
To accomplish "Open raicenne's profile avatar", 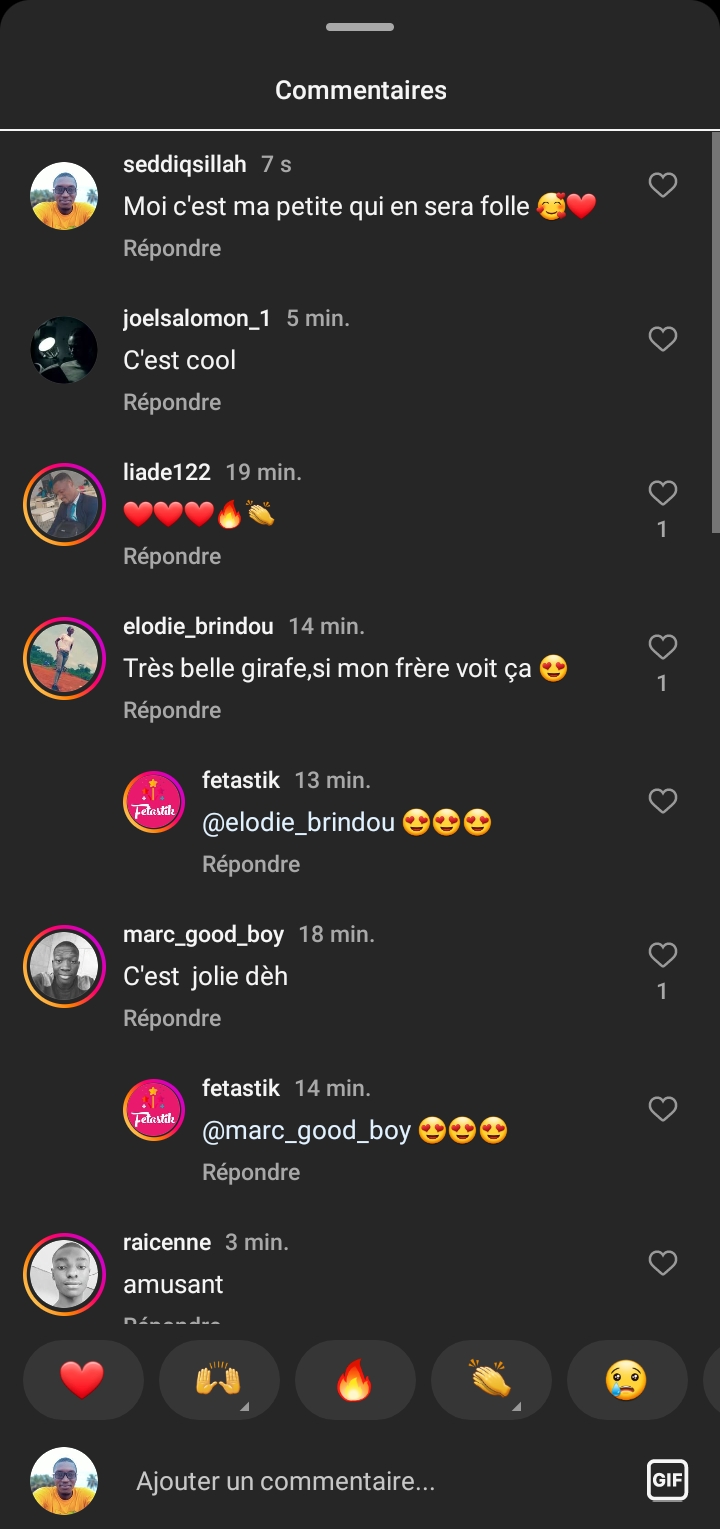I will click(x=64, y=1274).
